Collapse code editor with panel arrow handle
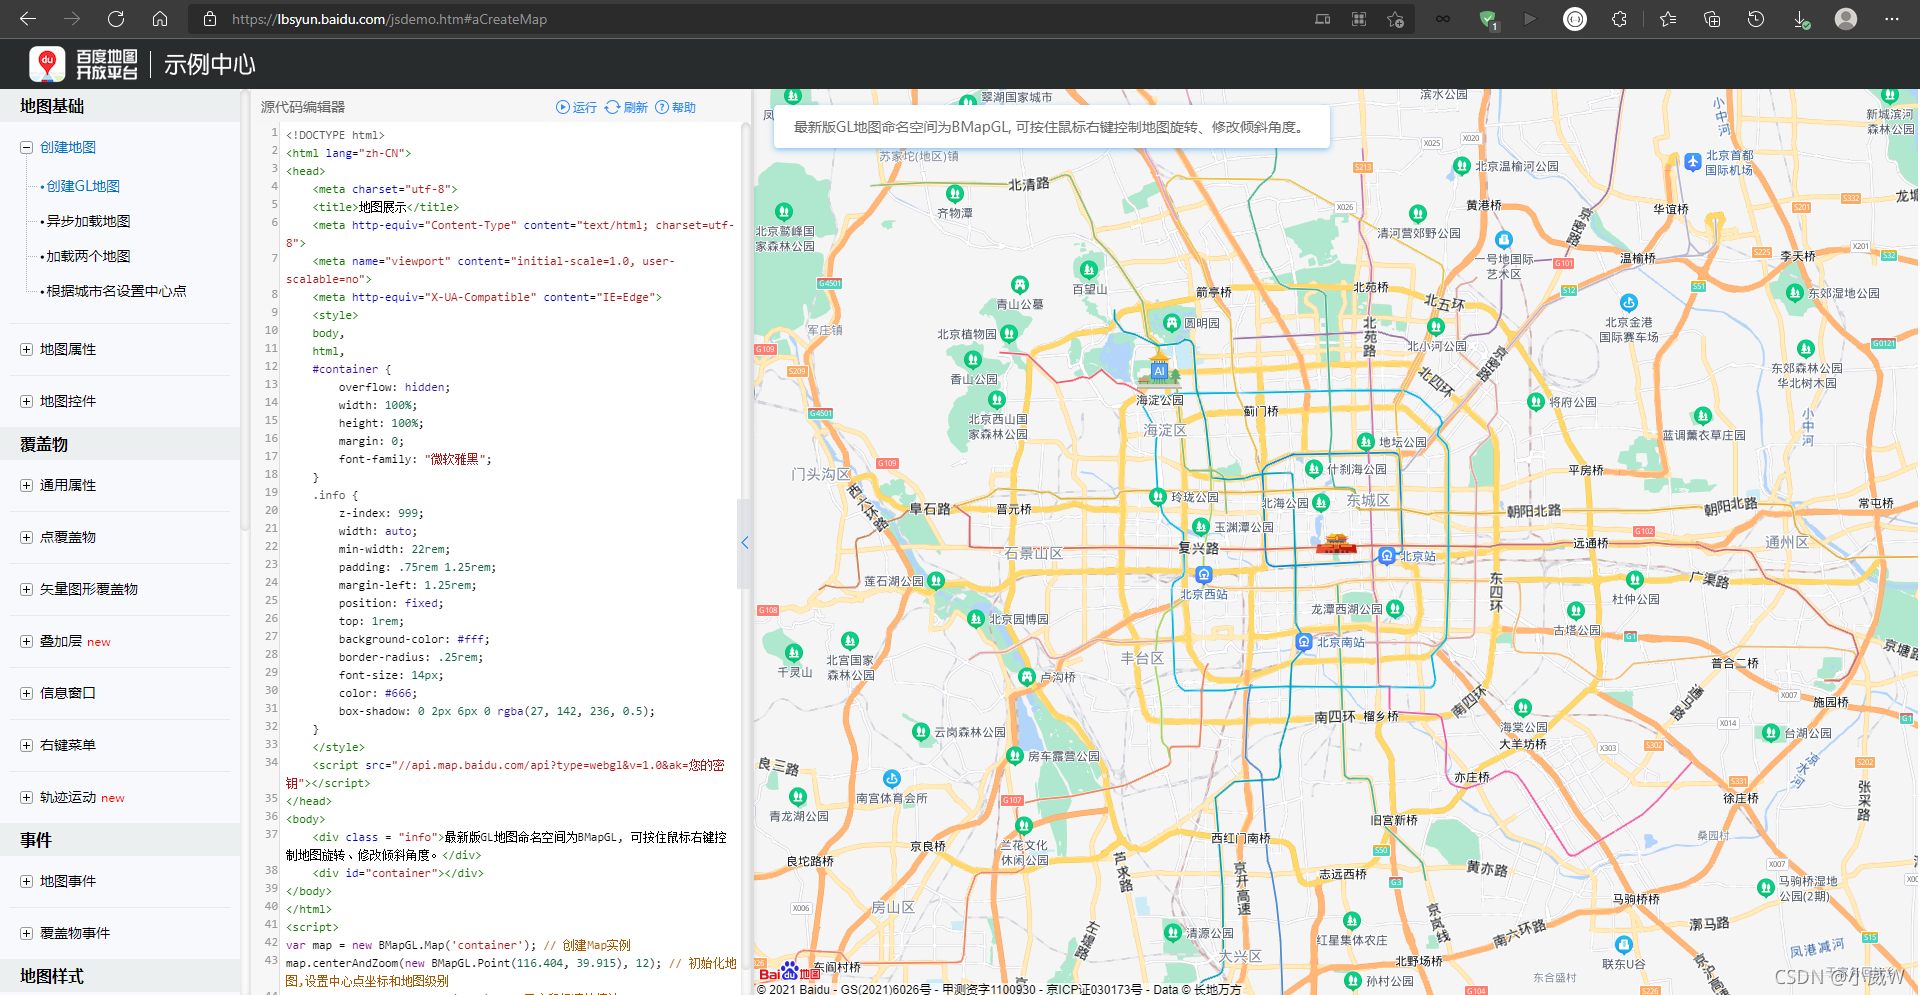The width and height of the screenshot is (1920, 995). coord(744,543)
